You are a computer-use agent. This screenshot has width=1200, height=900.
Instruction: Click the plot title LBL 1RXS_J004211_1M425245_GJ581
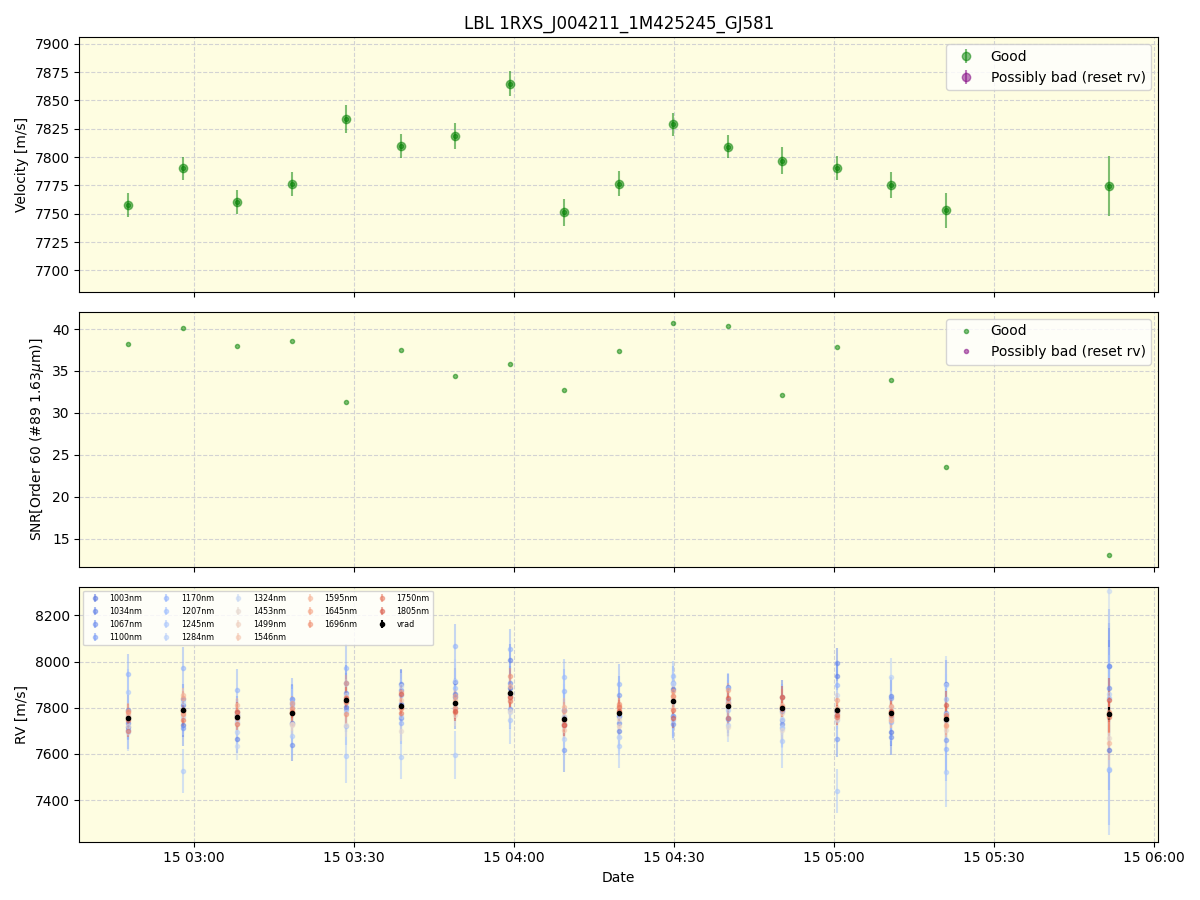pos(618,20)
